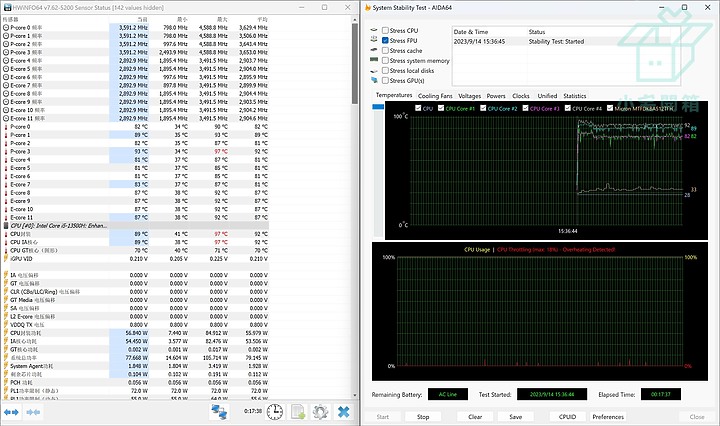Screen dimensions: 720x426
Task: Switch to the Cooling Fans tab
Action: click(435, 96)
